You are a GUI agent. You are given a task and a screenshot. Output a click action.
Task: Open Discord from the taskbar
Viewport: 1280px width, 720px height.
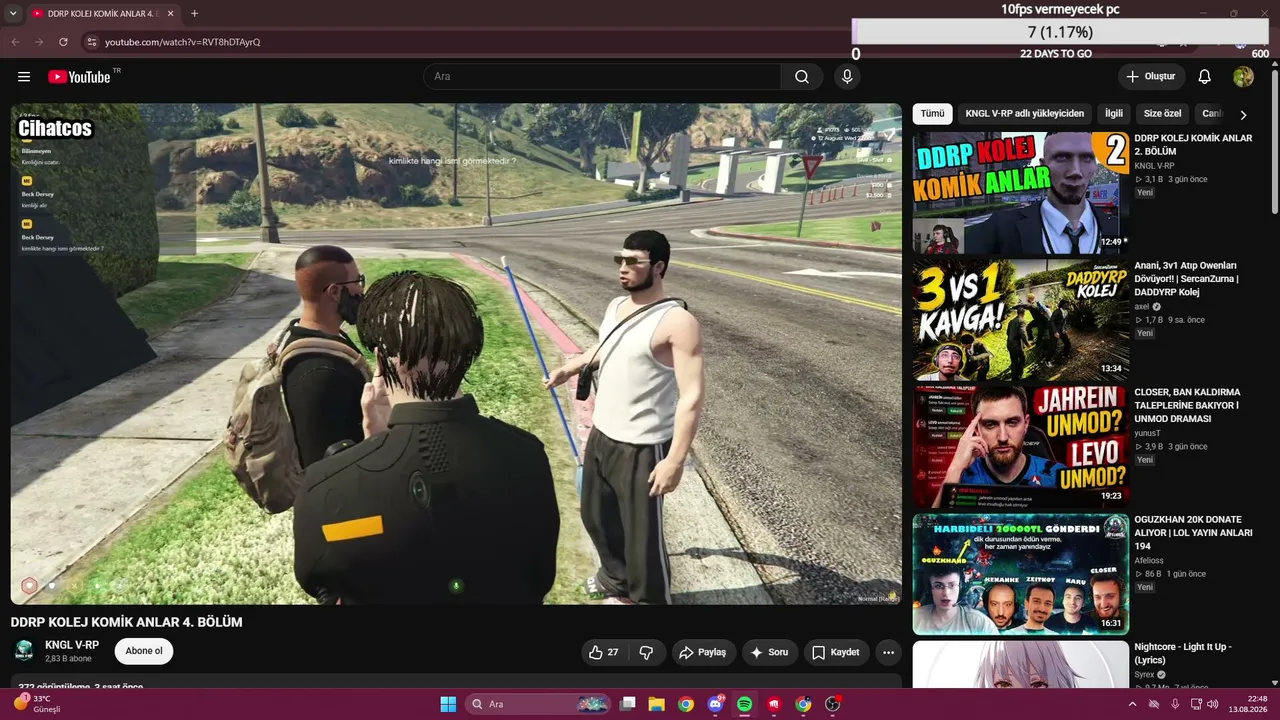715,704
